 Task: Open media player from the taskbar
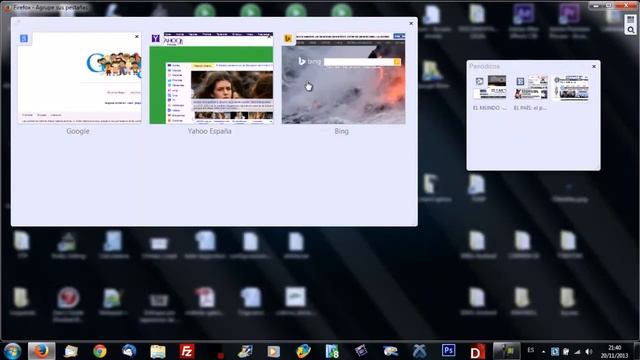coord(273,351)
